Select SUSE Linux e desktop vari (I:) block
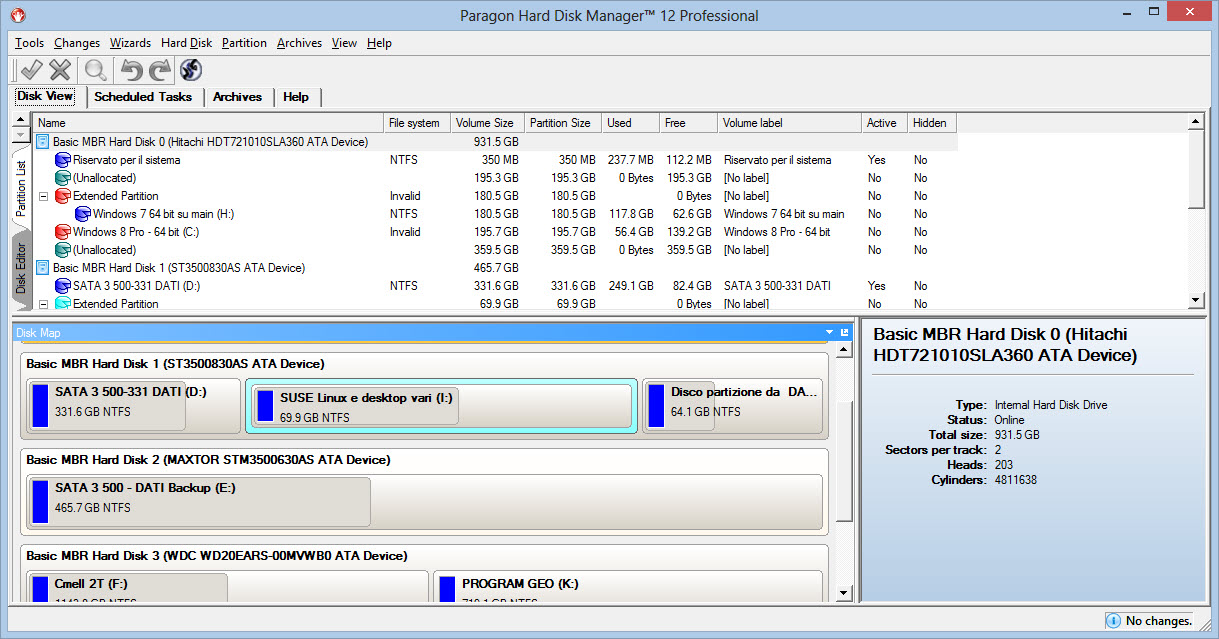1219x639 pixels. coord(441,405)
